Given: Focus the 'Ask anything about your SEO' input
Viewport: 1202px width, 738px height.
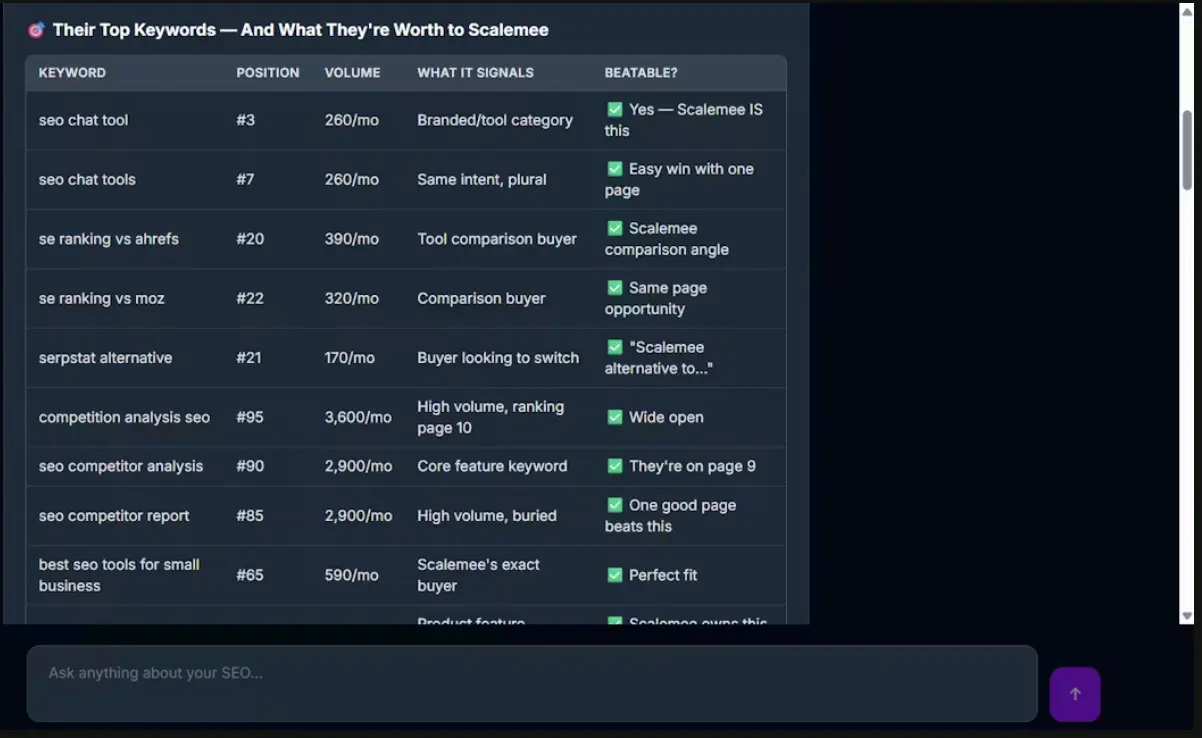Looking at the screenshot, I should click(532, 683).
